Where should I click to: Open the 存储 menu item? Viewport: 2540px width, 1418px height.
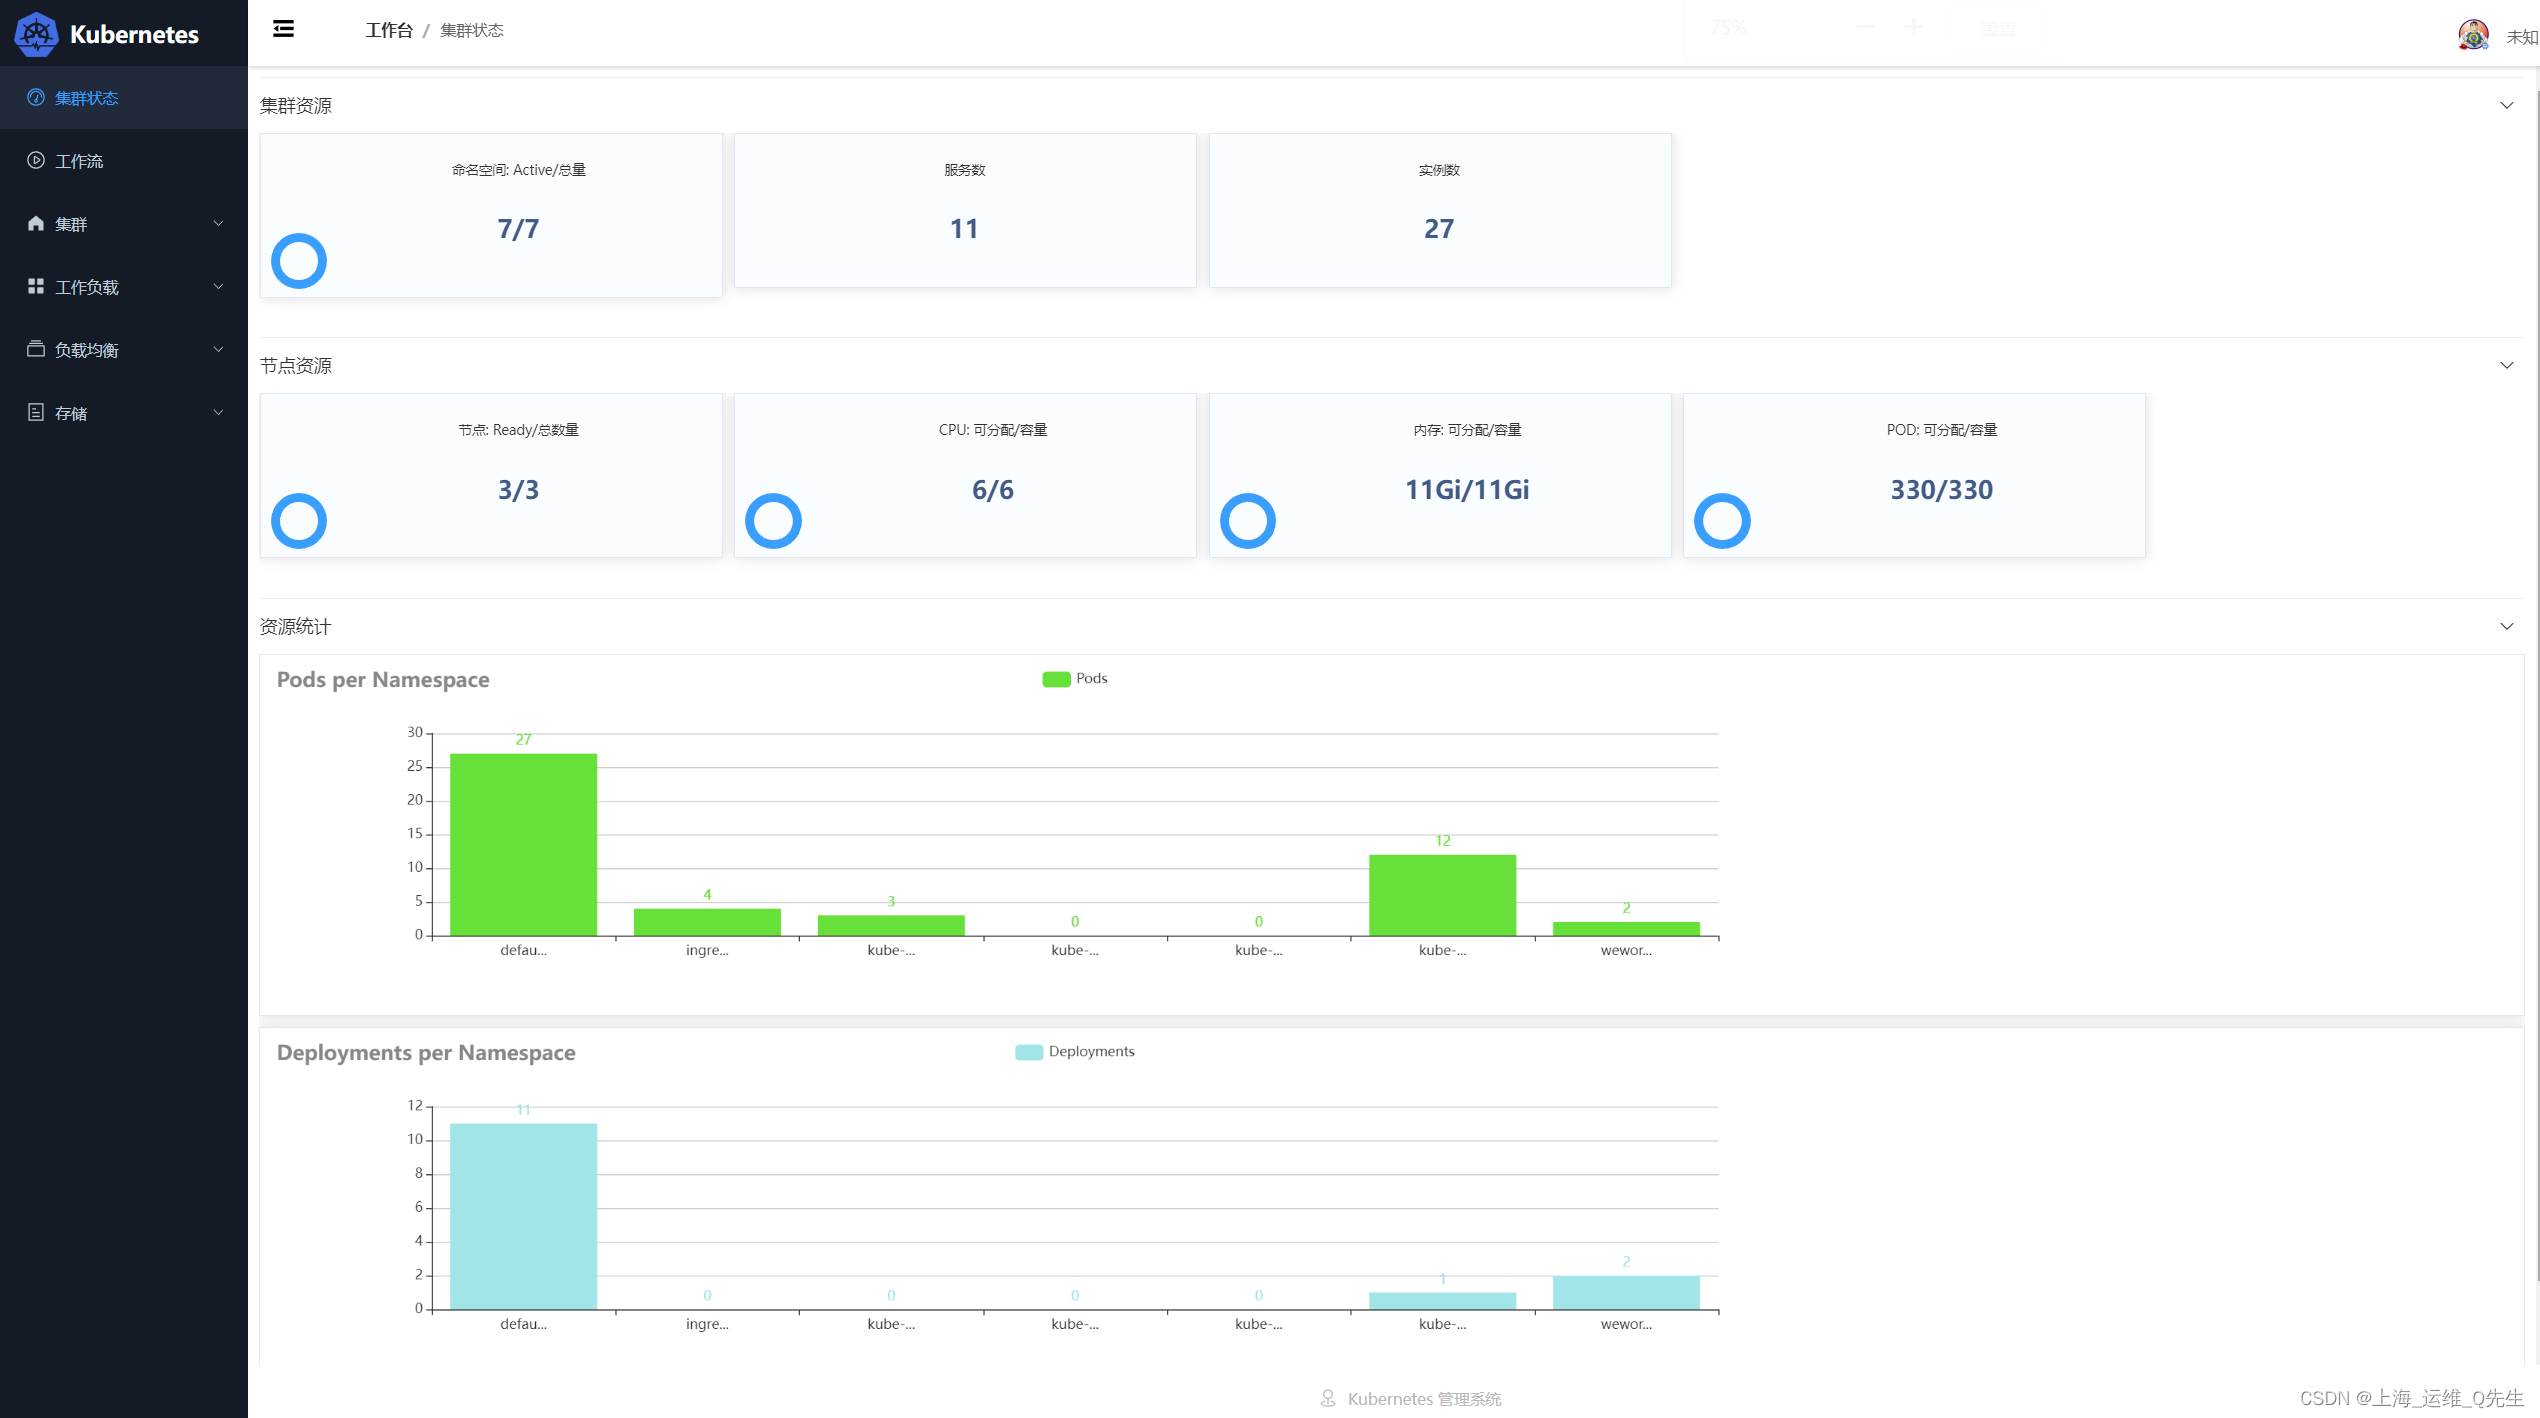coord(71,413)
